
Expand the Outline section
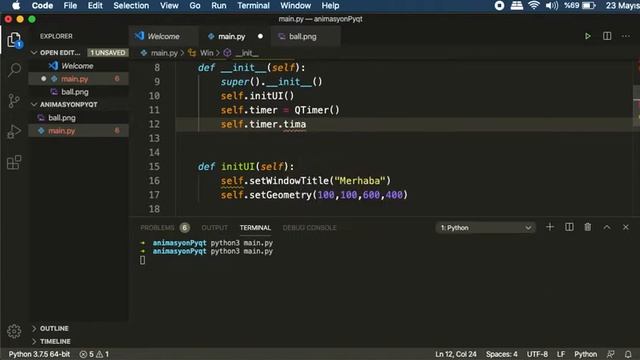coord(34,328)
